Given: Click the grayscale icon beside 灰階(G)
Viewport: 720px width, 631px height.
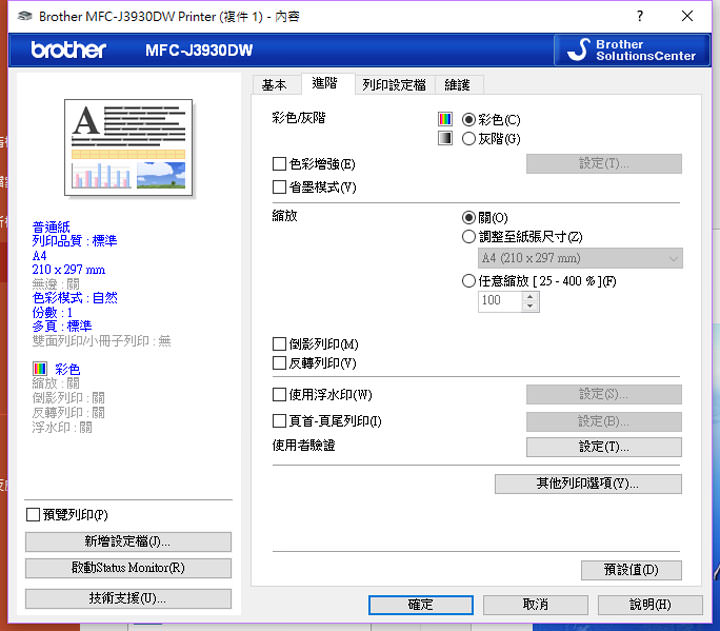Looking at the screenshot, I should click(x=445, y=138).
